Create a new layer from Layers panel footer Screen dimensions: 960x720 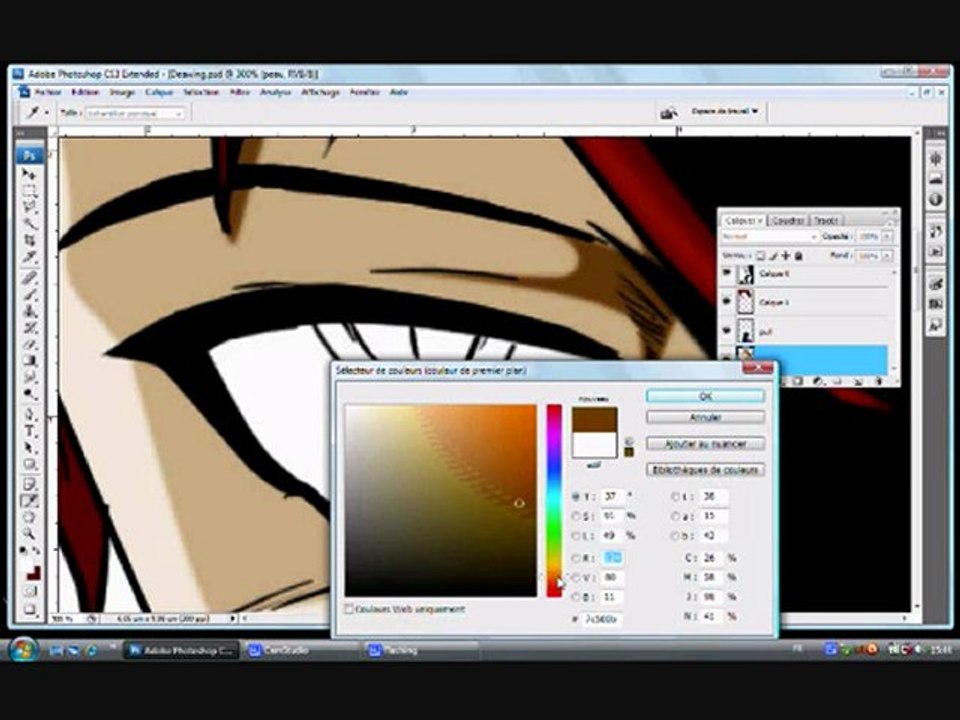coord(858,381)
